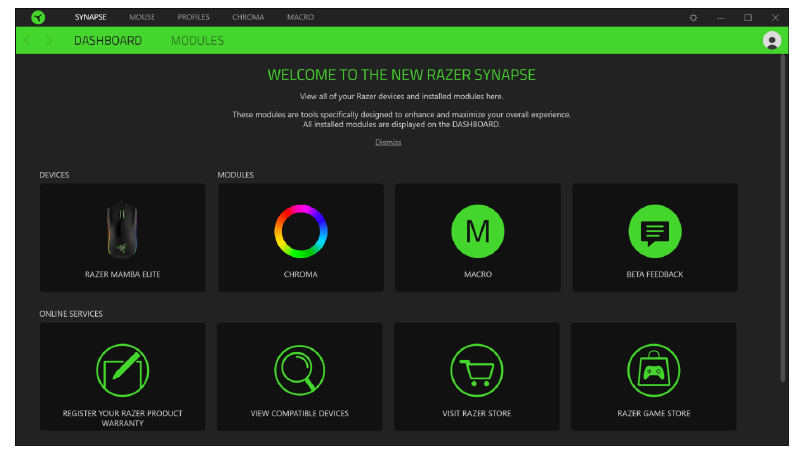Open the Razer Mamba Elite device image
802x456 pixels.
(122, 231)
